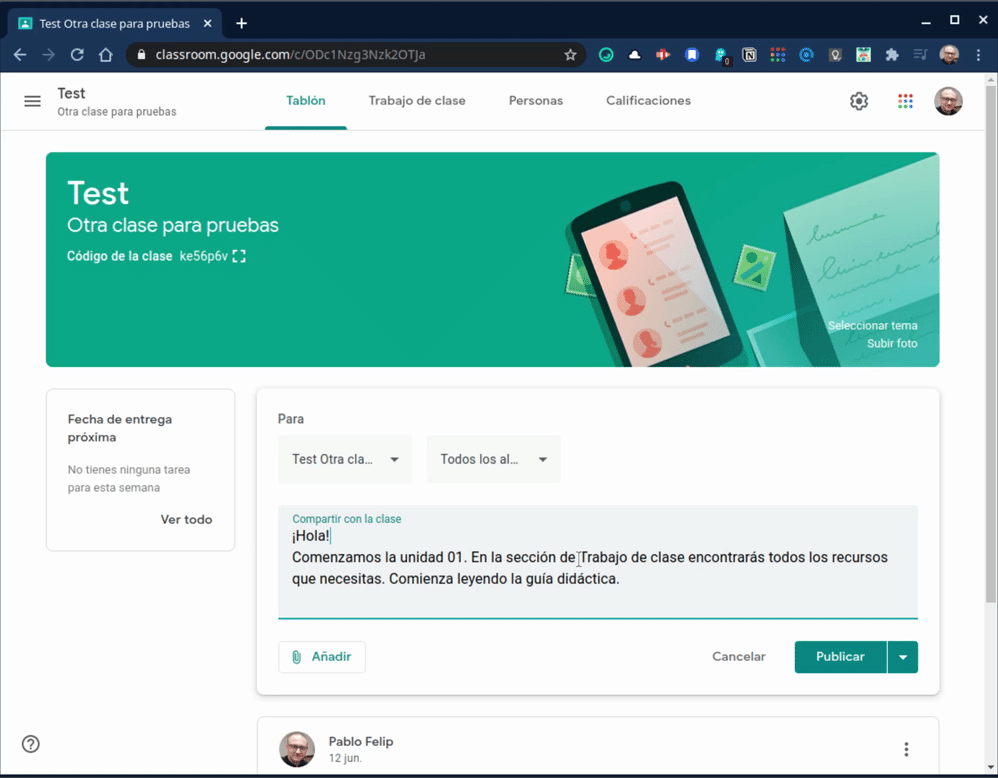Open the cloud extension icon
The width and height of the screenshot is (998, 778).
pos(635,55)
